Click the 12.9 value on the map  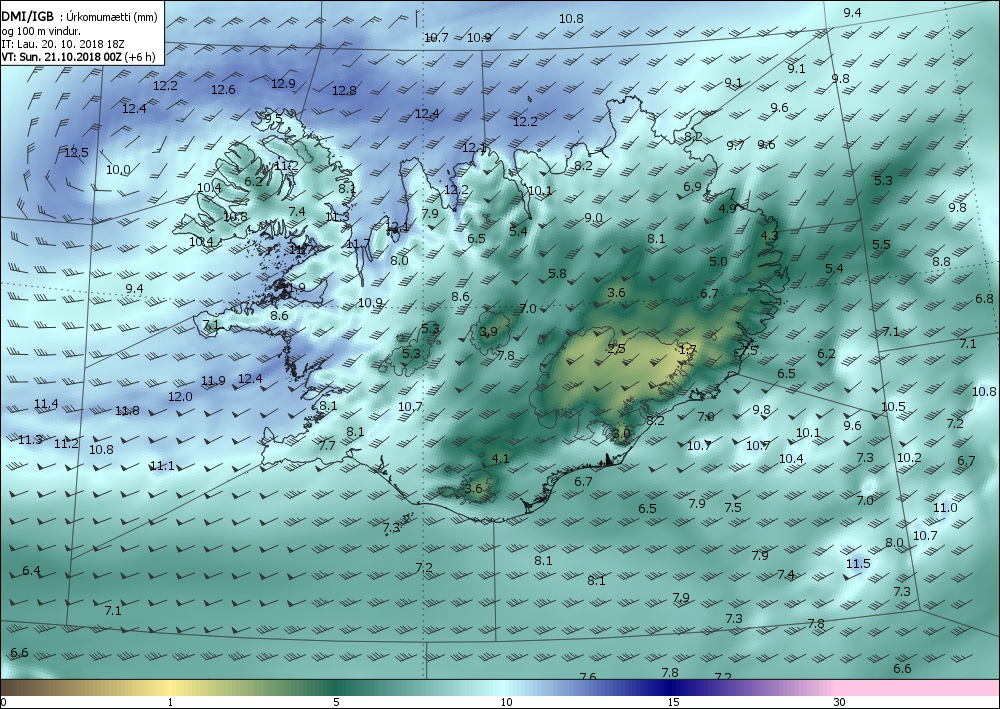pyautogui.click(x=283, y=84)
